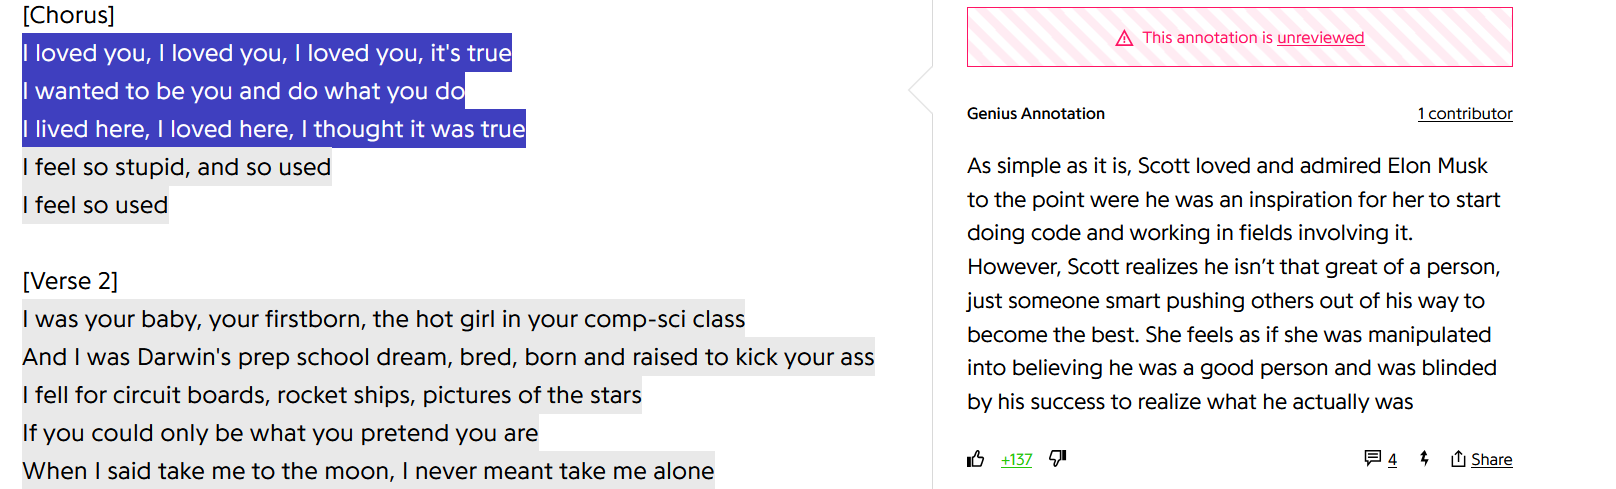Viewport: 1616px width, 489px height.
Task: Follow the "unreviewed" link in the banner
Action: click(x=1320, y=38)
